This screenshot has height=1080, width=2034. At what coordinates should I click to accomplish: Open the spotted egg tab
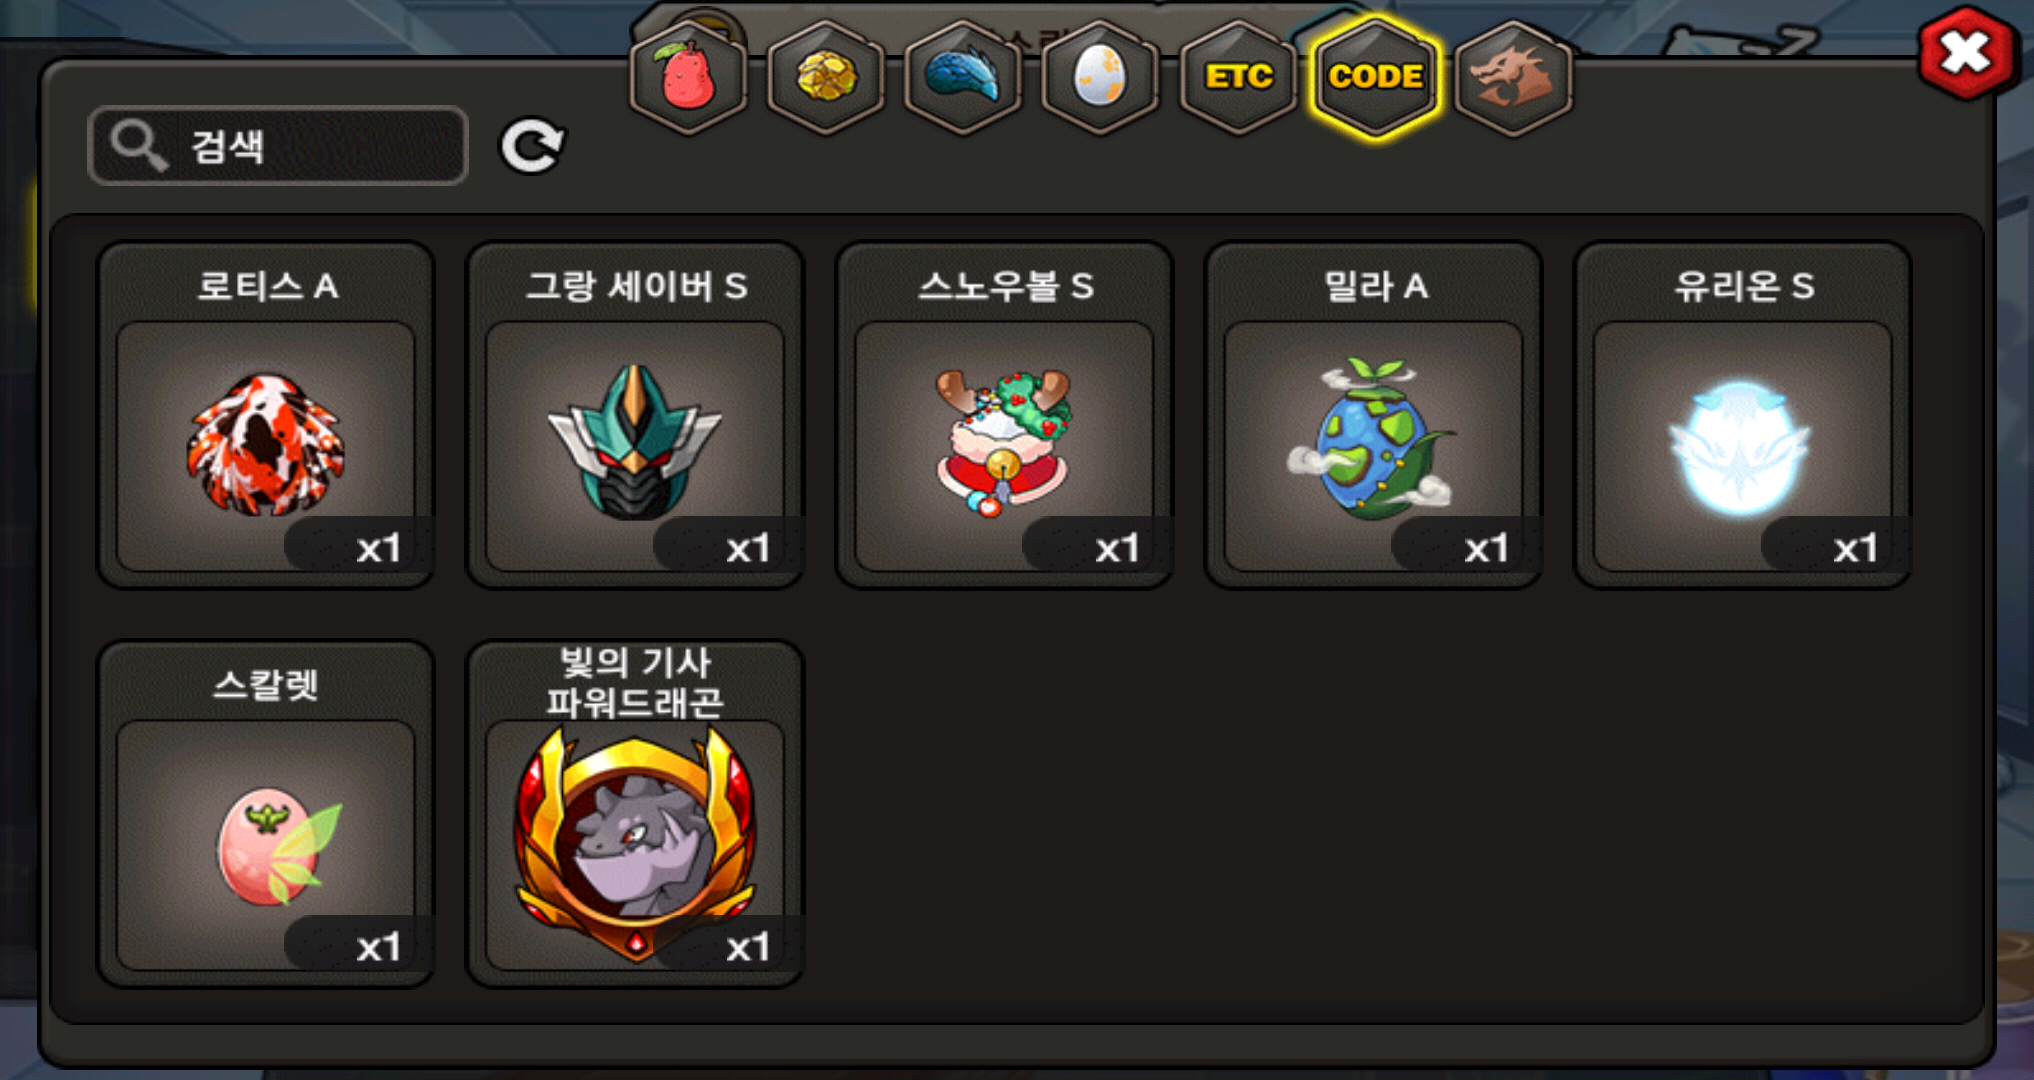click(1100, 78)
